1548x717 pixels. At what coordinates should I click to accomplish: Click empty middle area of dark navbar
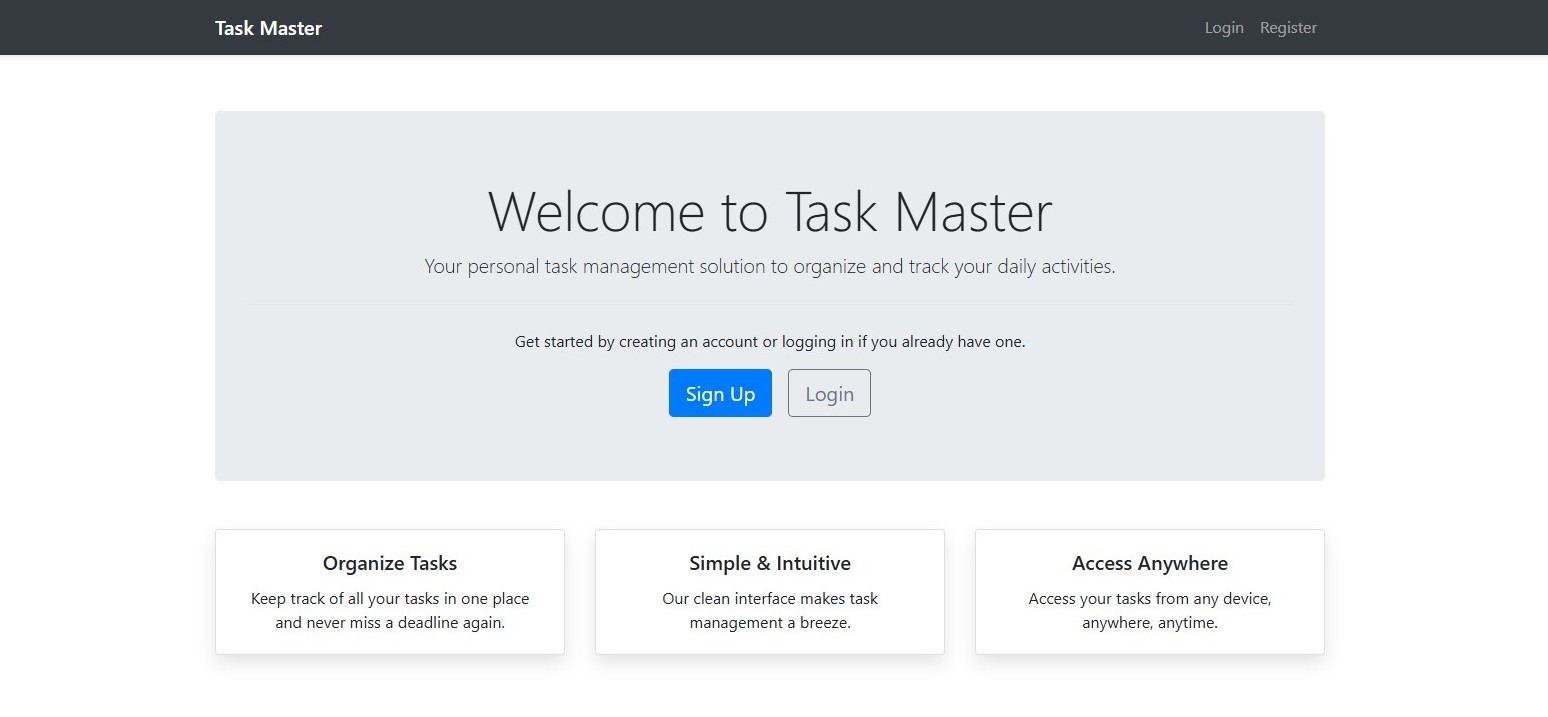pyautogui.click(x=760, y=28)
